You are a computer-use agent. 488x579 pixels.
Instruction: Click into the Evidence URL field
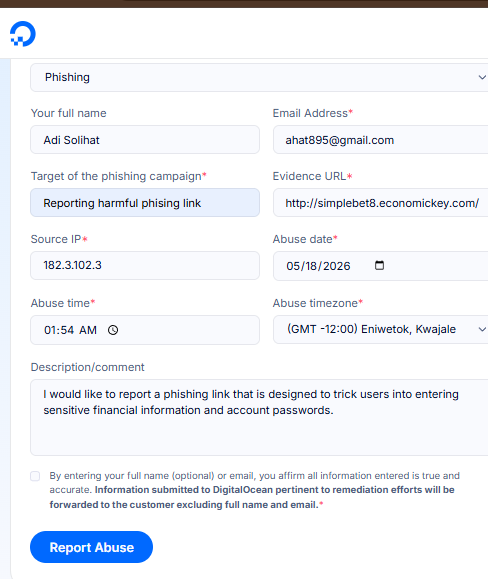point(381,203)
